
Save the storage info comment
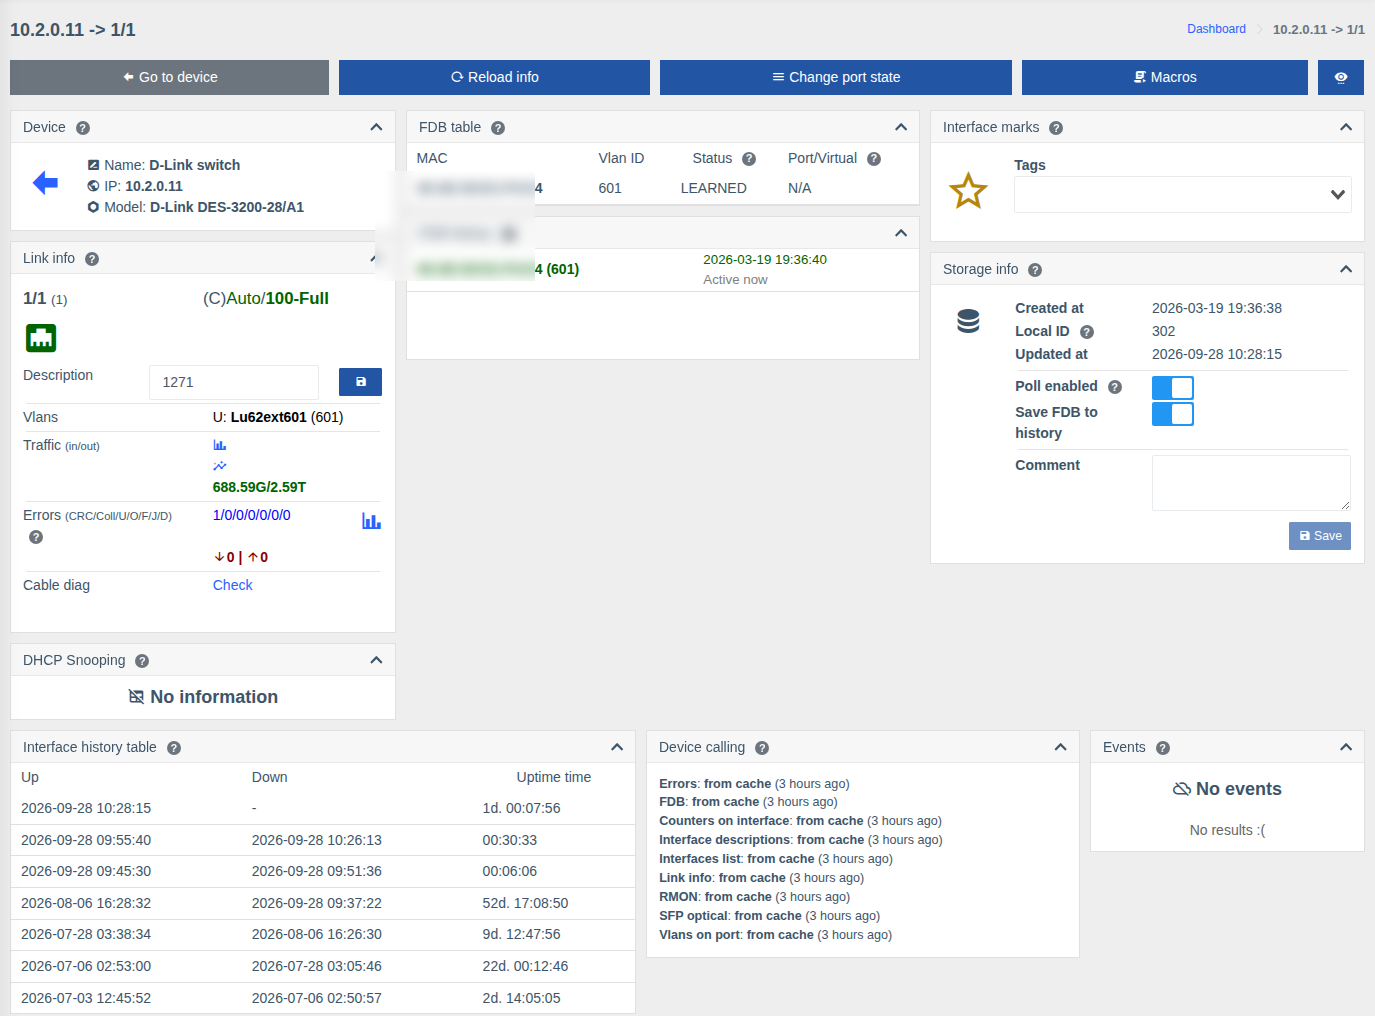pyautogui.click(x=1320, y=536)
